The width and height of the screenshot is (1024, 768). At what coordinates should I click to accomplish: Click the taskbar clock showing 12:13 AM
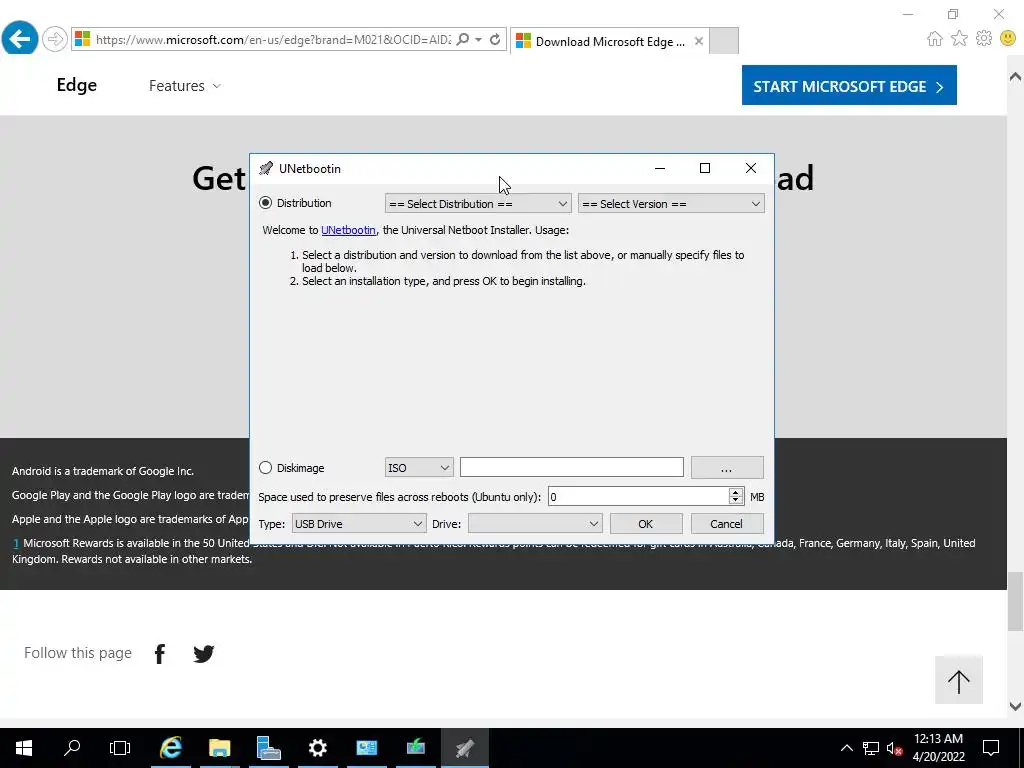pyautogui.click(x=938, y=748)
